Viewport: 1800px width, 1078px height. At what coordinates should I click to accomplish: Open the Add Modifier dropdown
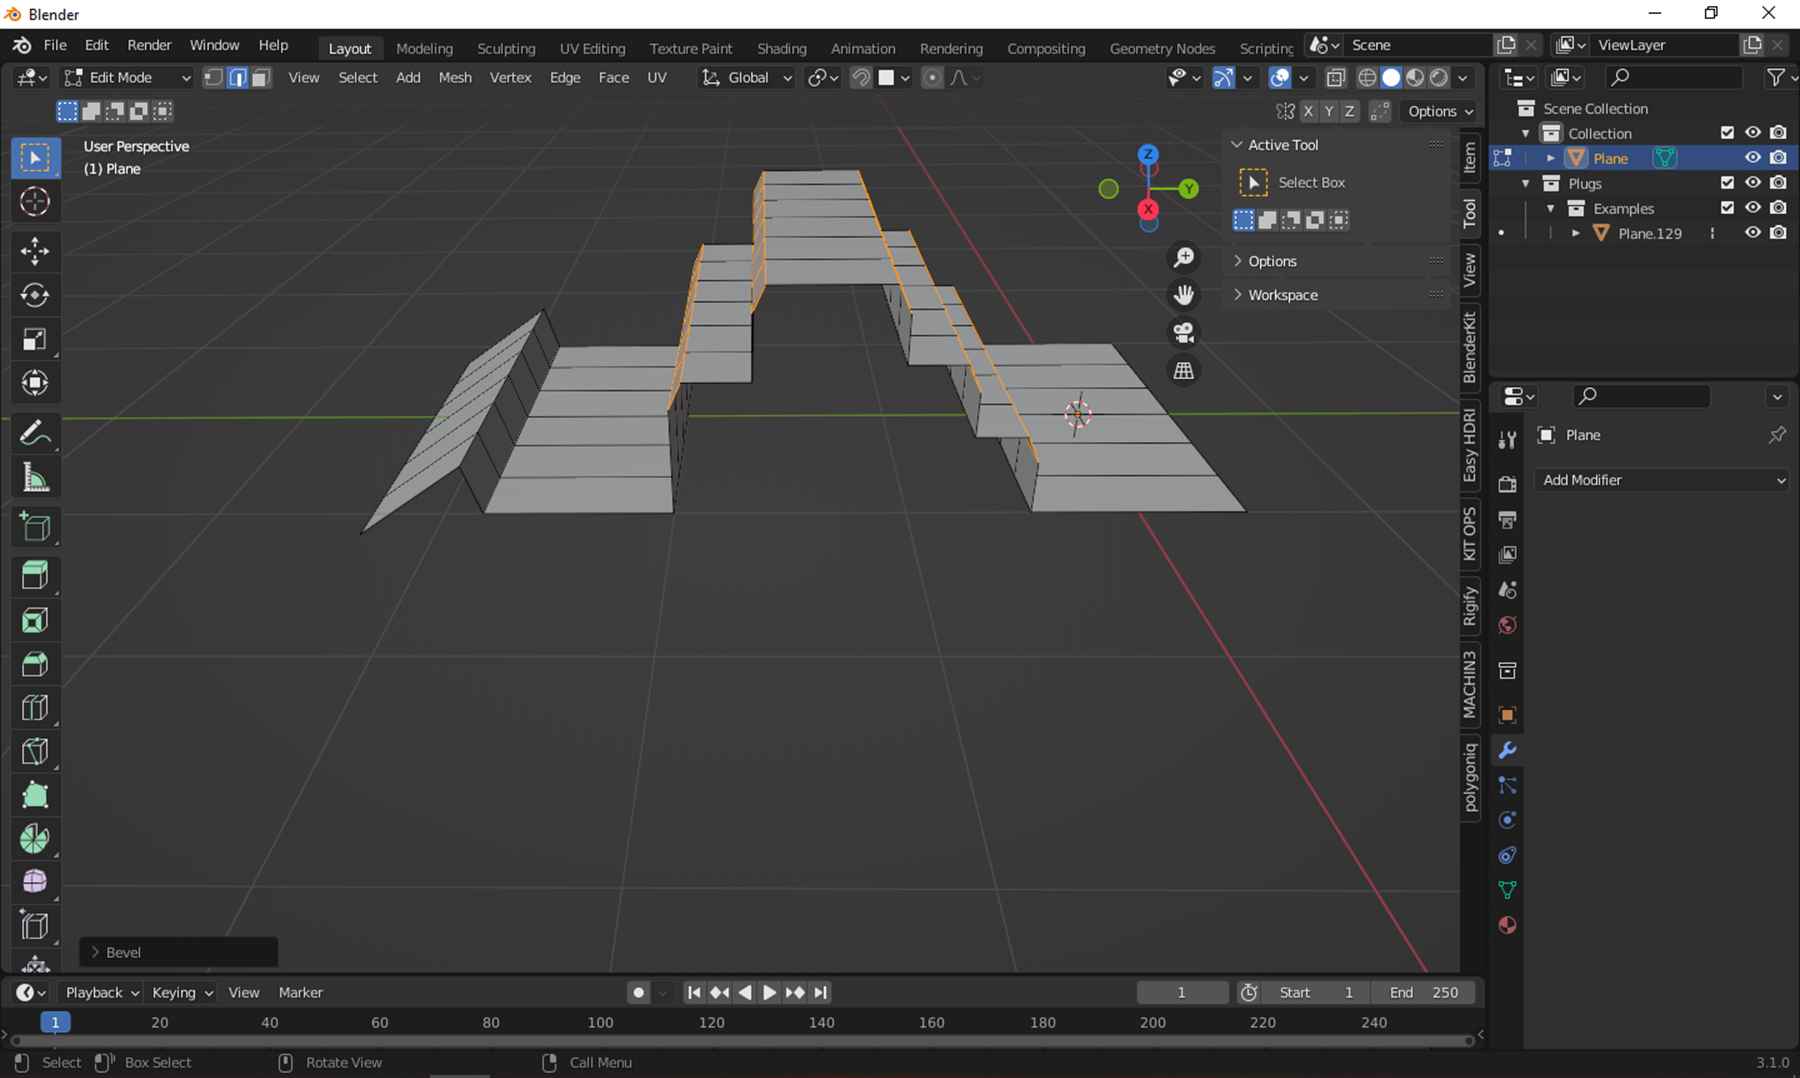1662,480
